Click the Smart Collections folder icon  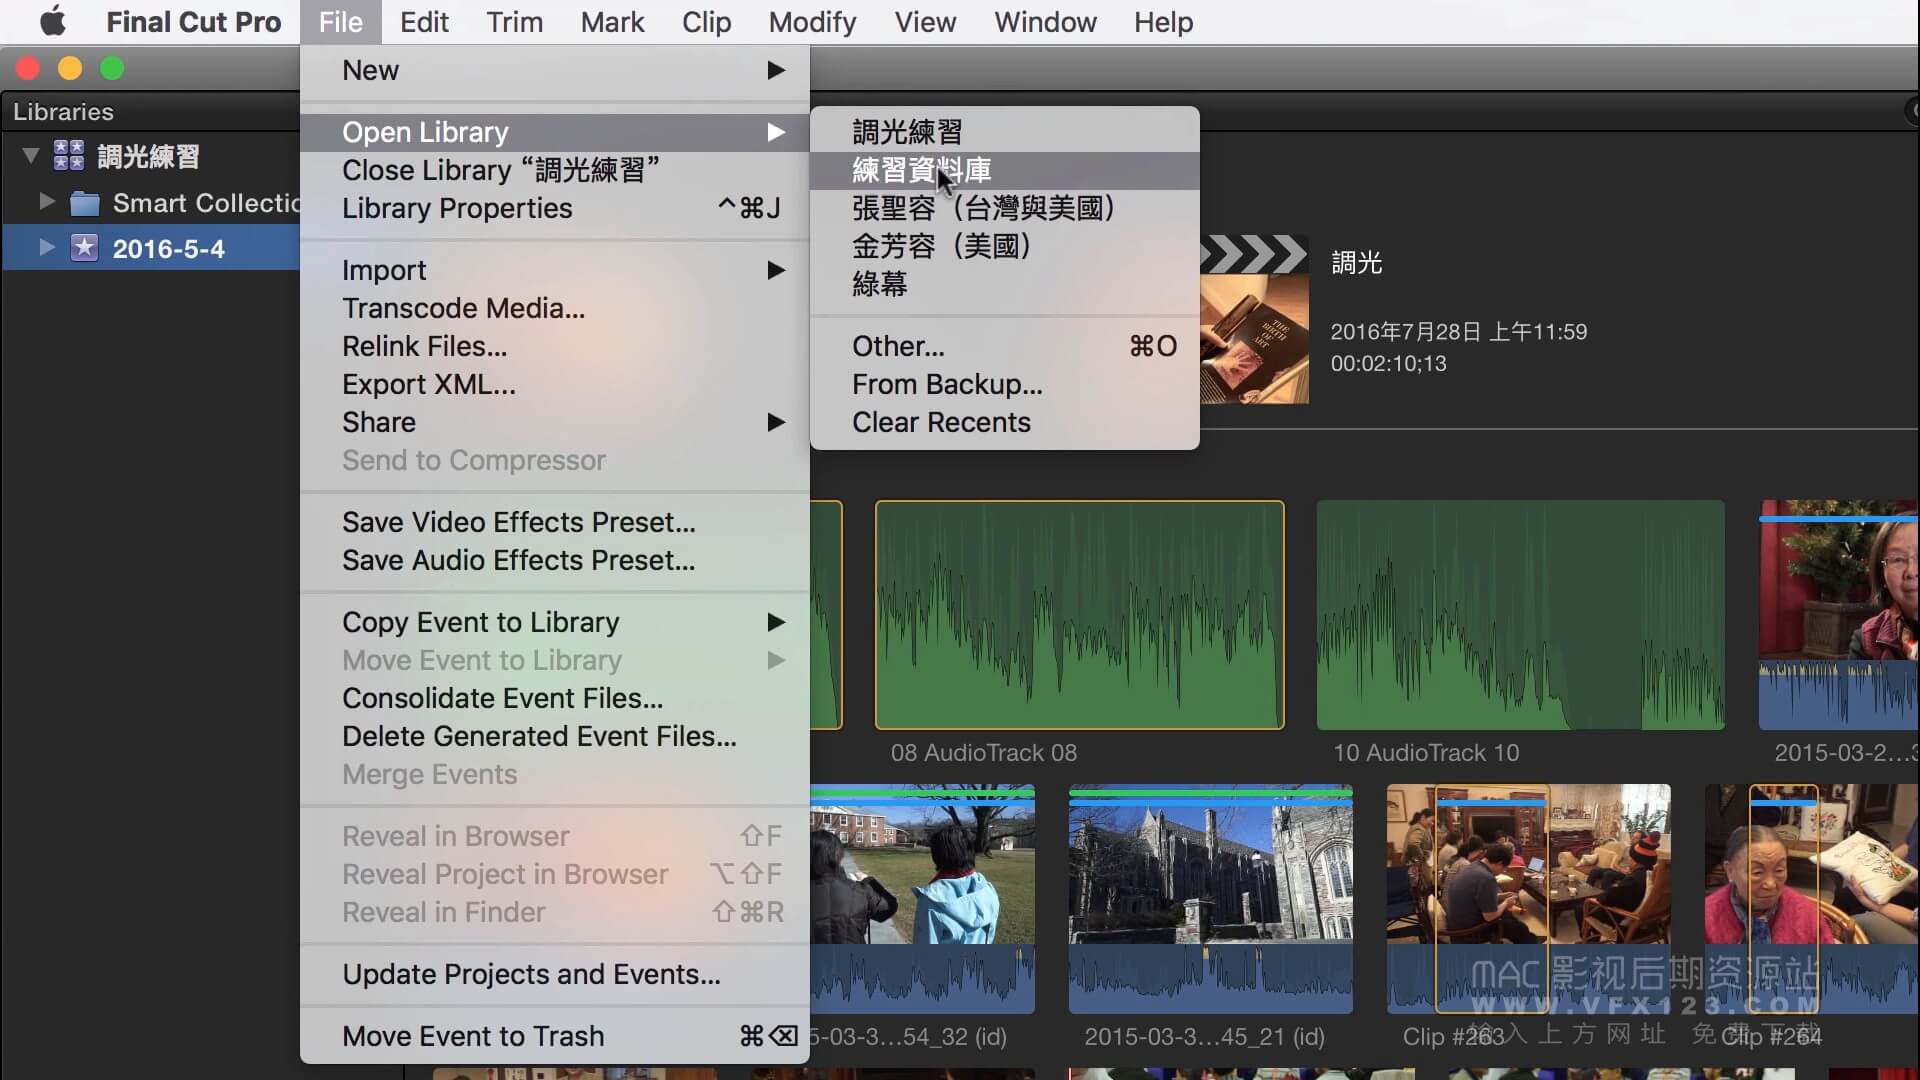(85, 203)
